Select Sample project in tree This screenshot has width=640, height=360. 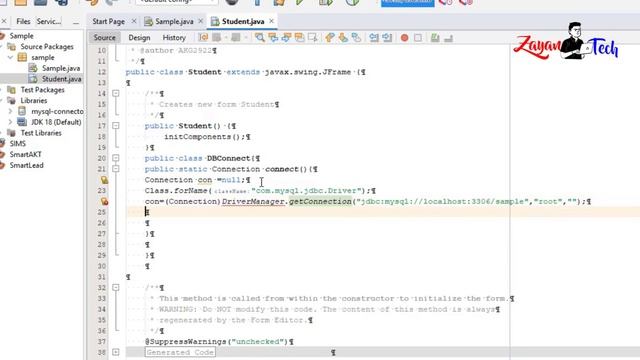21,36
